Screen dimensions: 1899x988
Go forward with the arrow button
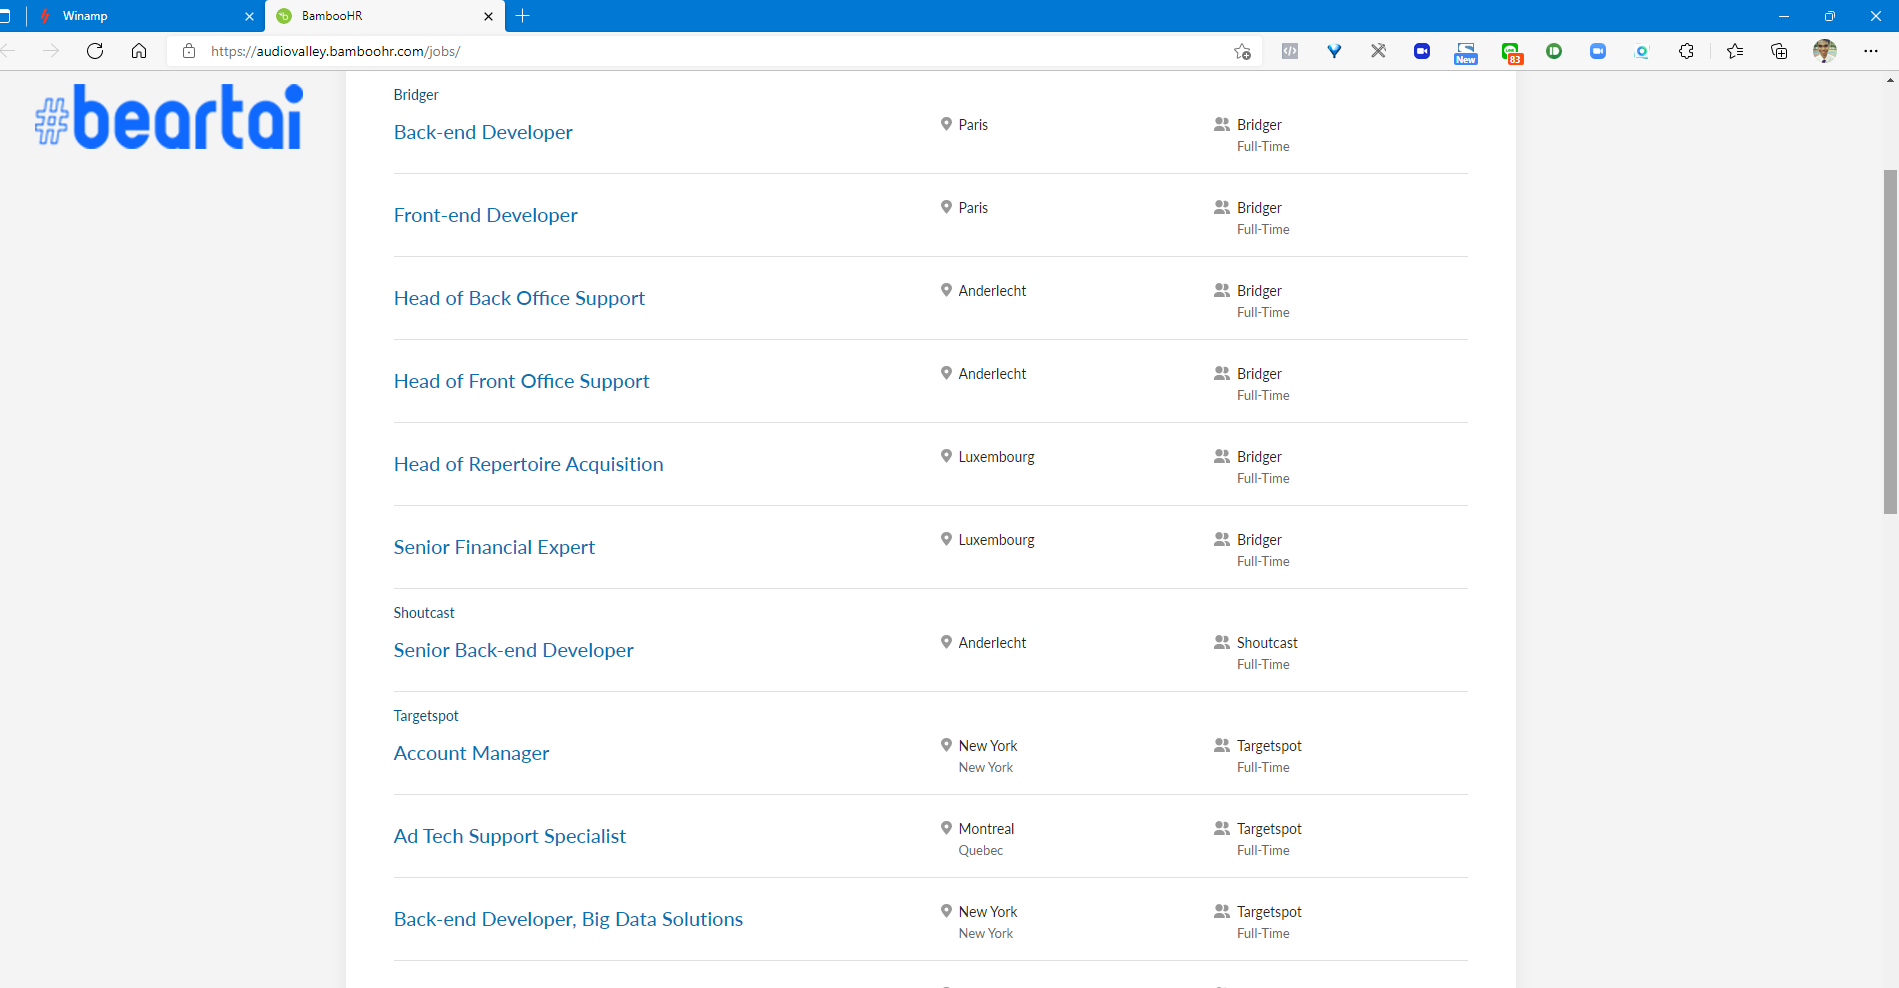point(51,51)
